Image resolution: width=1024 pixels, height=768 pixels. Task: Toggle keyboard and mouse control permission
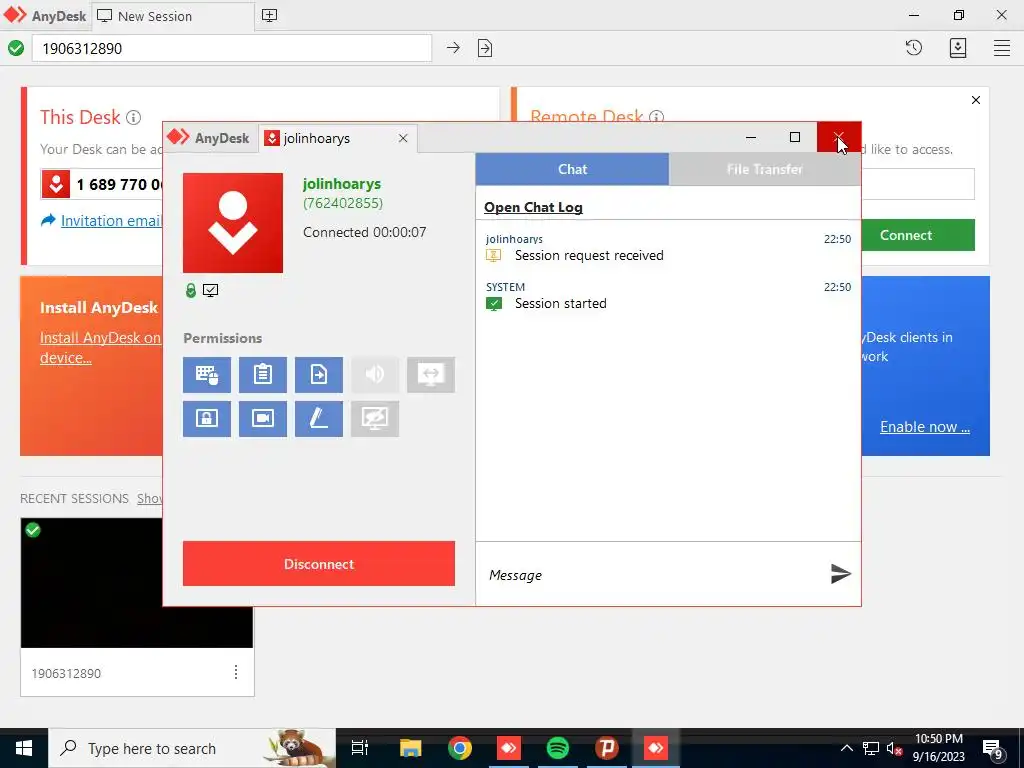pyautogui.click(x=206, y=375)
